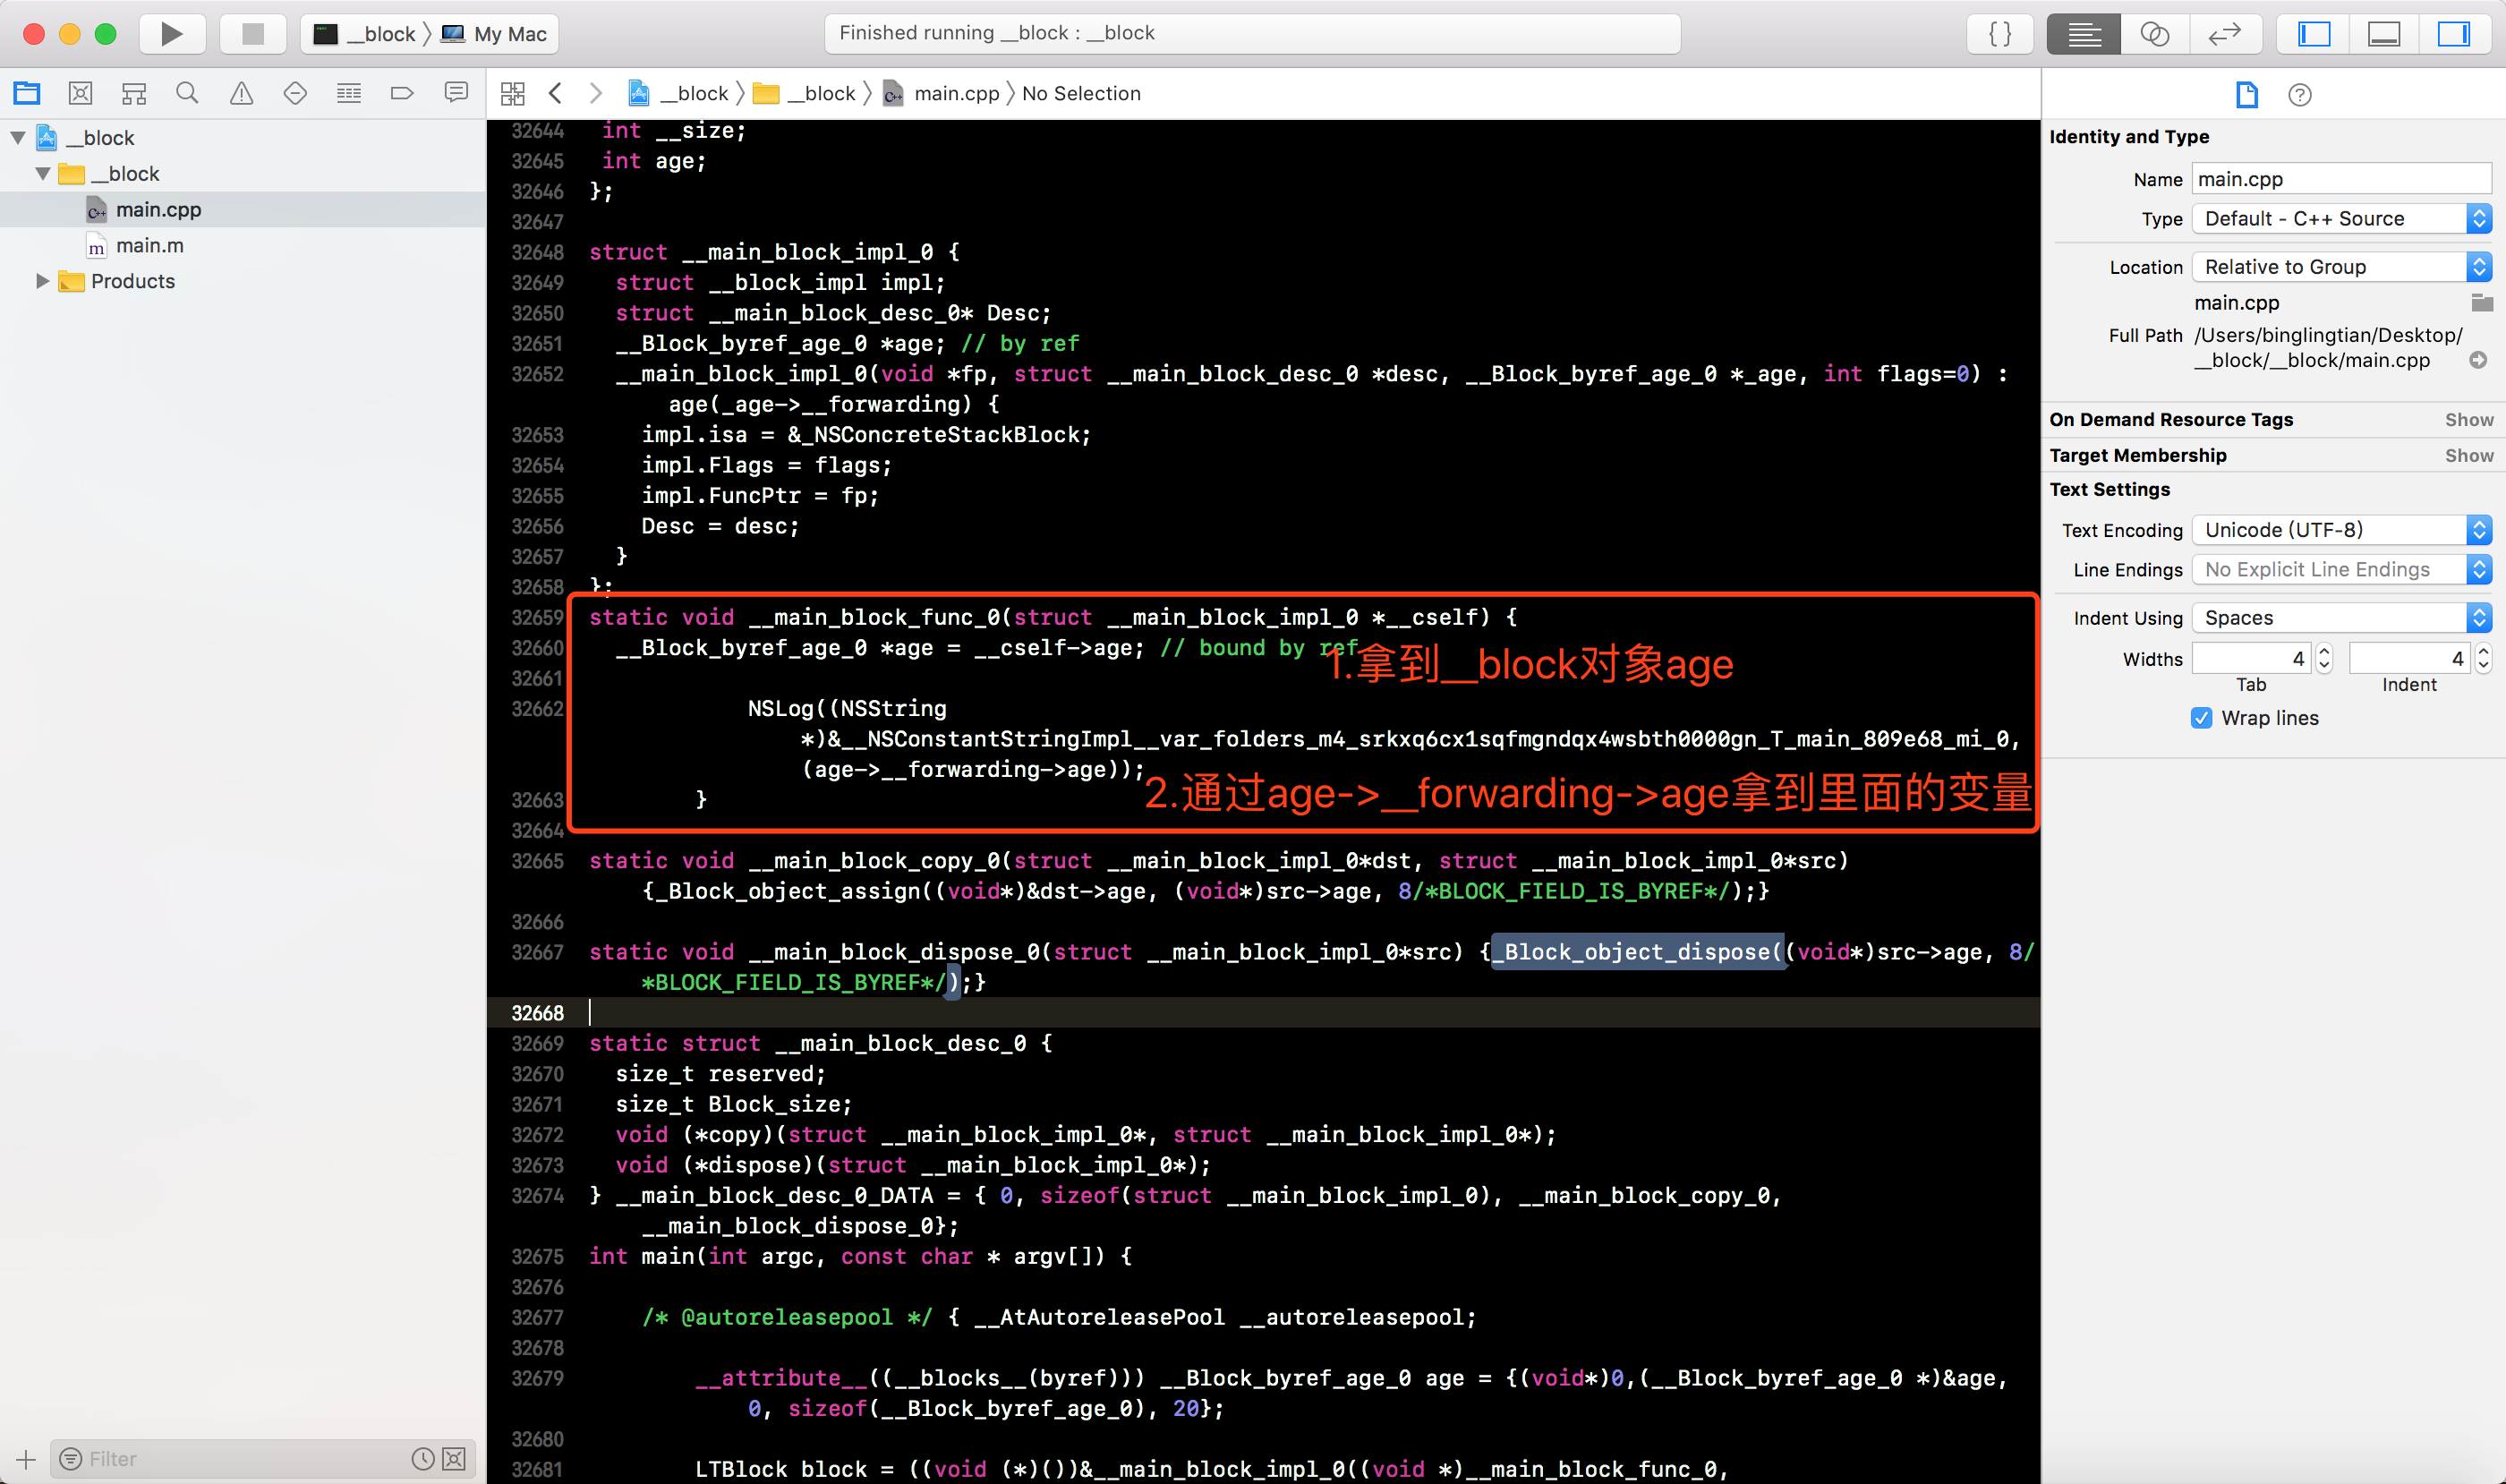Switch to the standard editor view
The width and height of the screenshot is (2506, 1484).
2084,34
